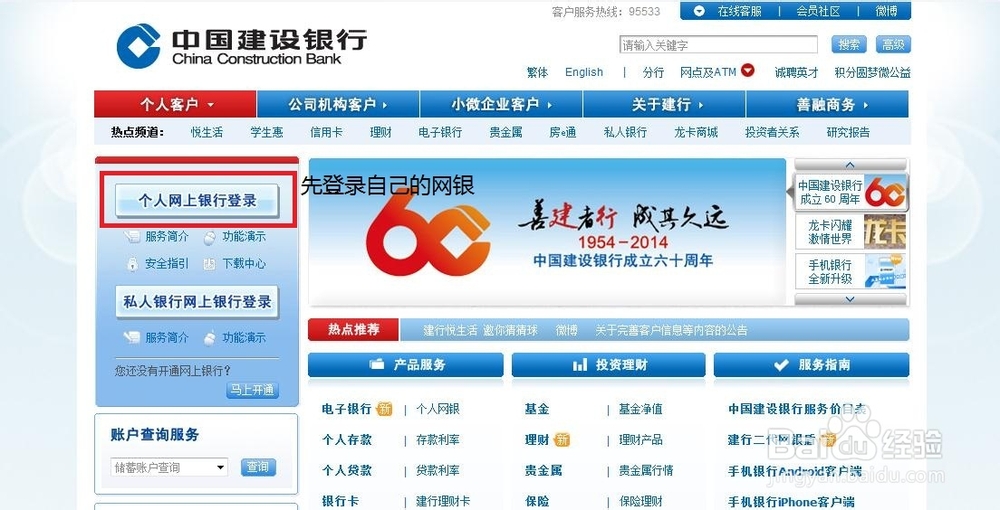1000x510 pixels.
Task: Open the 手机银行iPhone客户端 link
Action: (x=791, y=502)
